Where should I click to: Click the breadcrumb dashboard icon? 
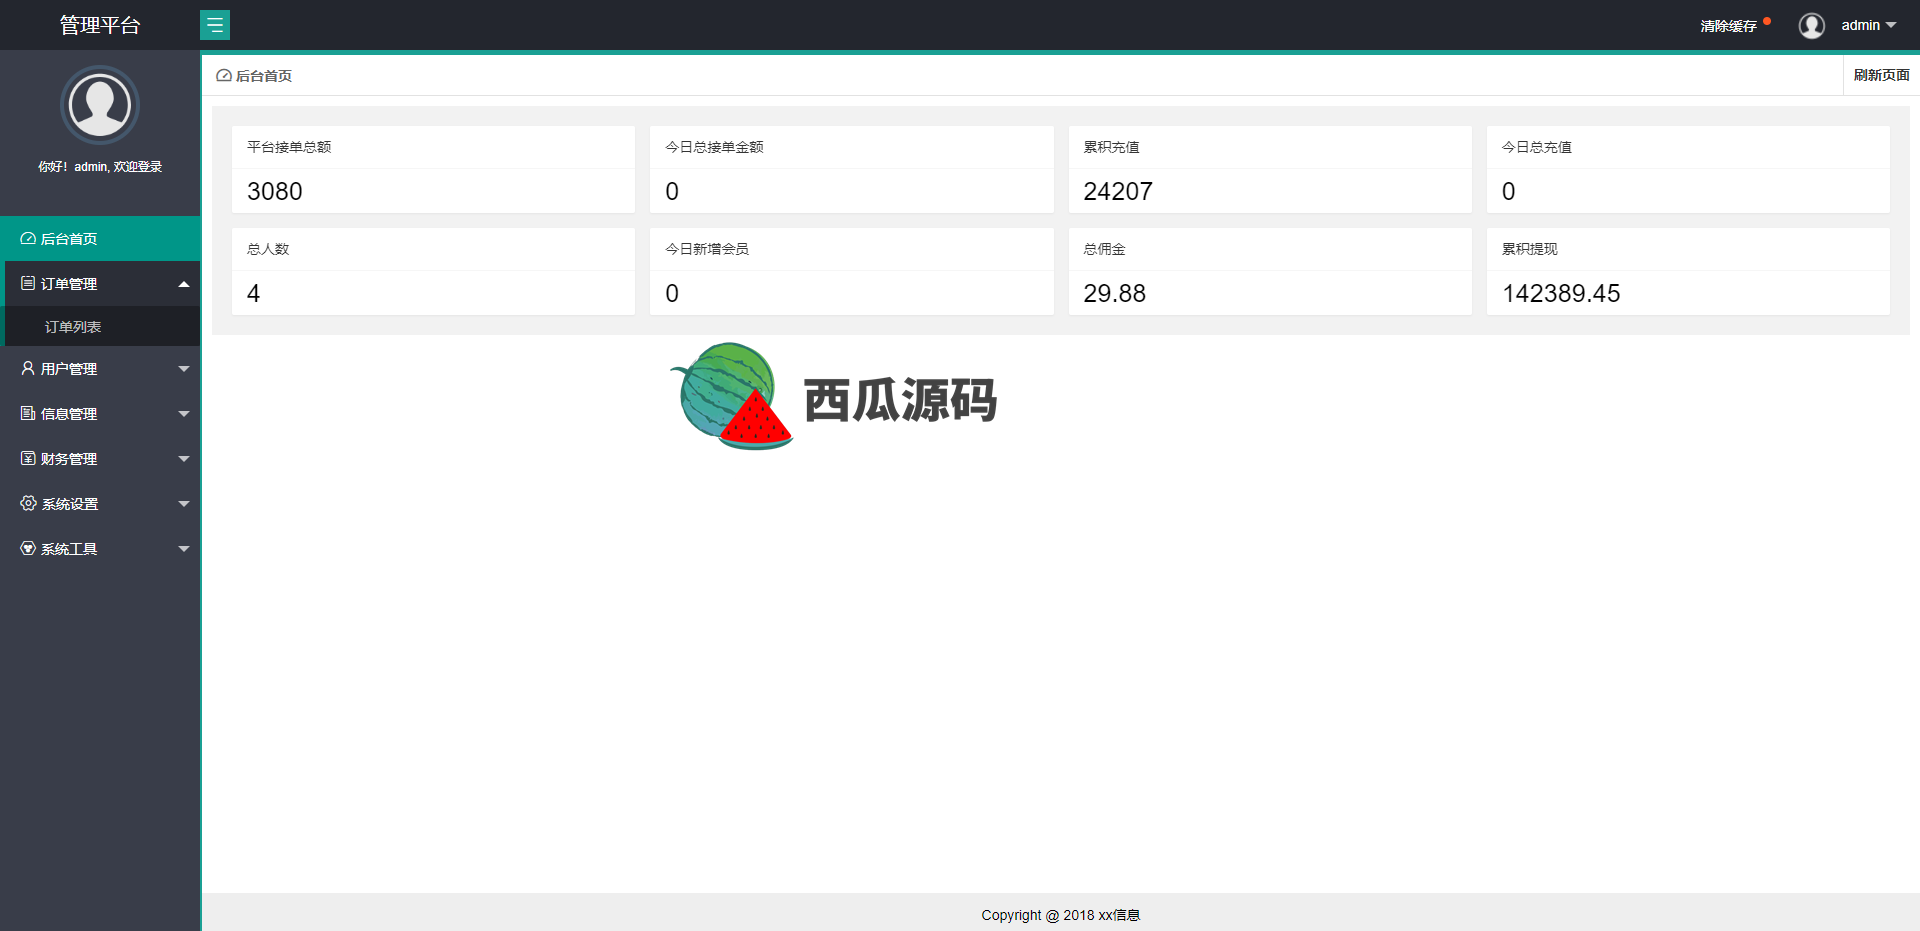click(x=224, y=76)
